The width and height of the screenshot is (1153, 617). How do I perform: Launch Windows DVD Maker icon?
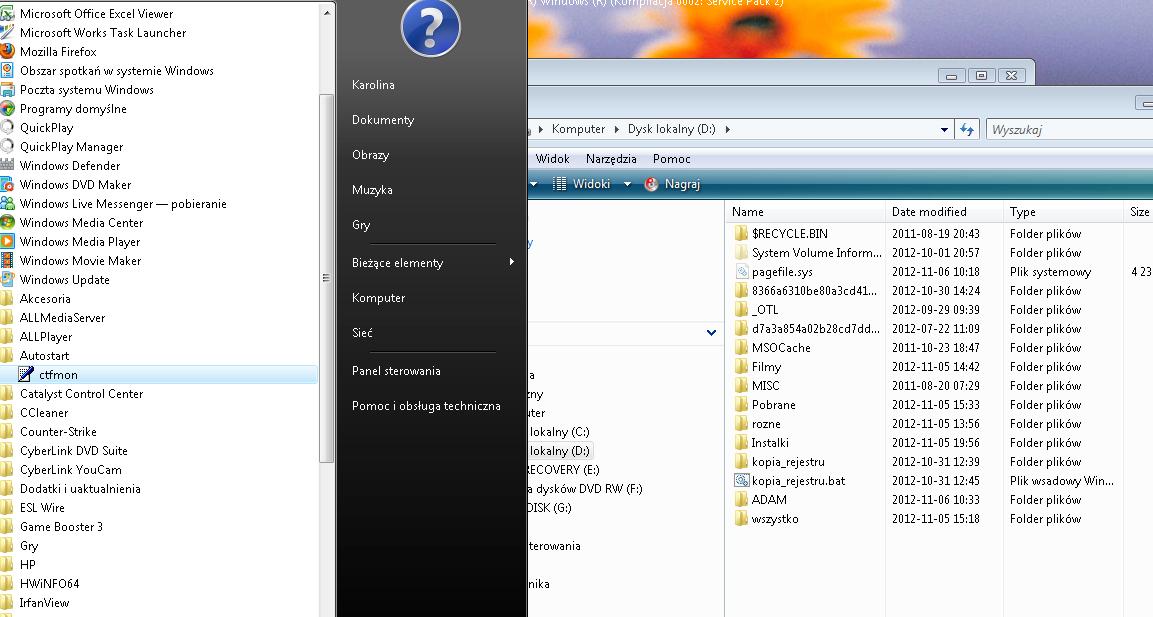(x=7, y=185)
